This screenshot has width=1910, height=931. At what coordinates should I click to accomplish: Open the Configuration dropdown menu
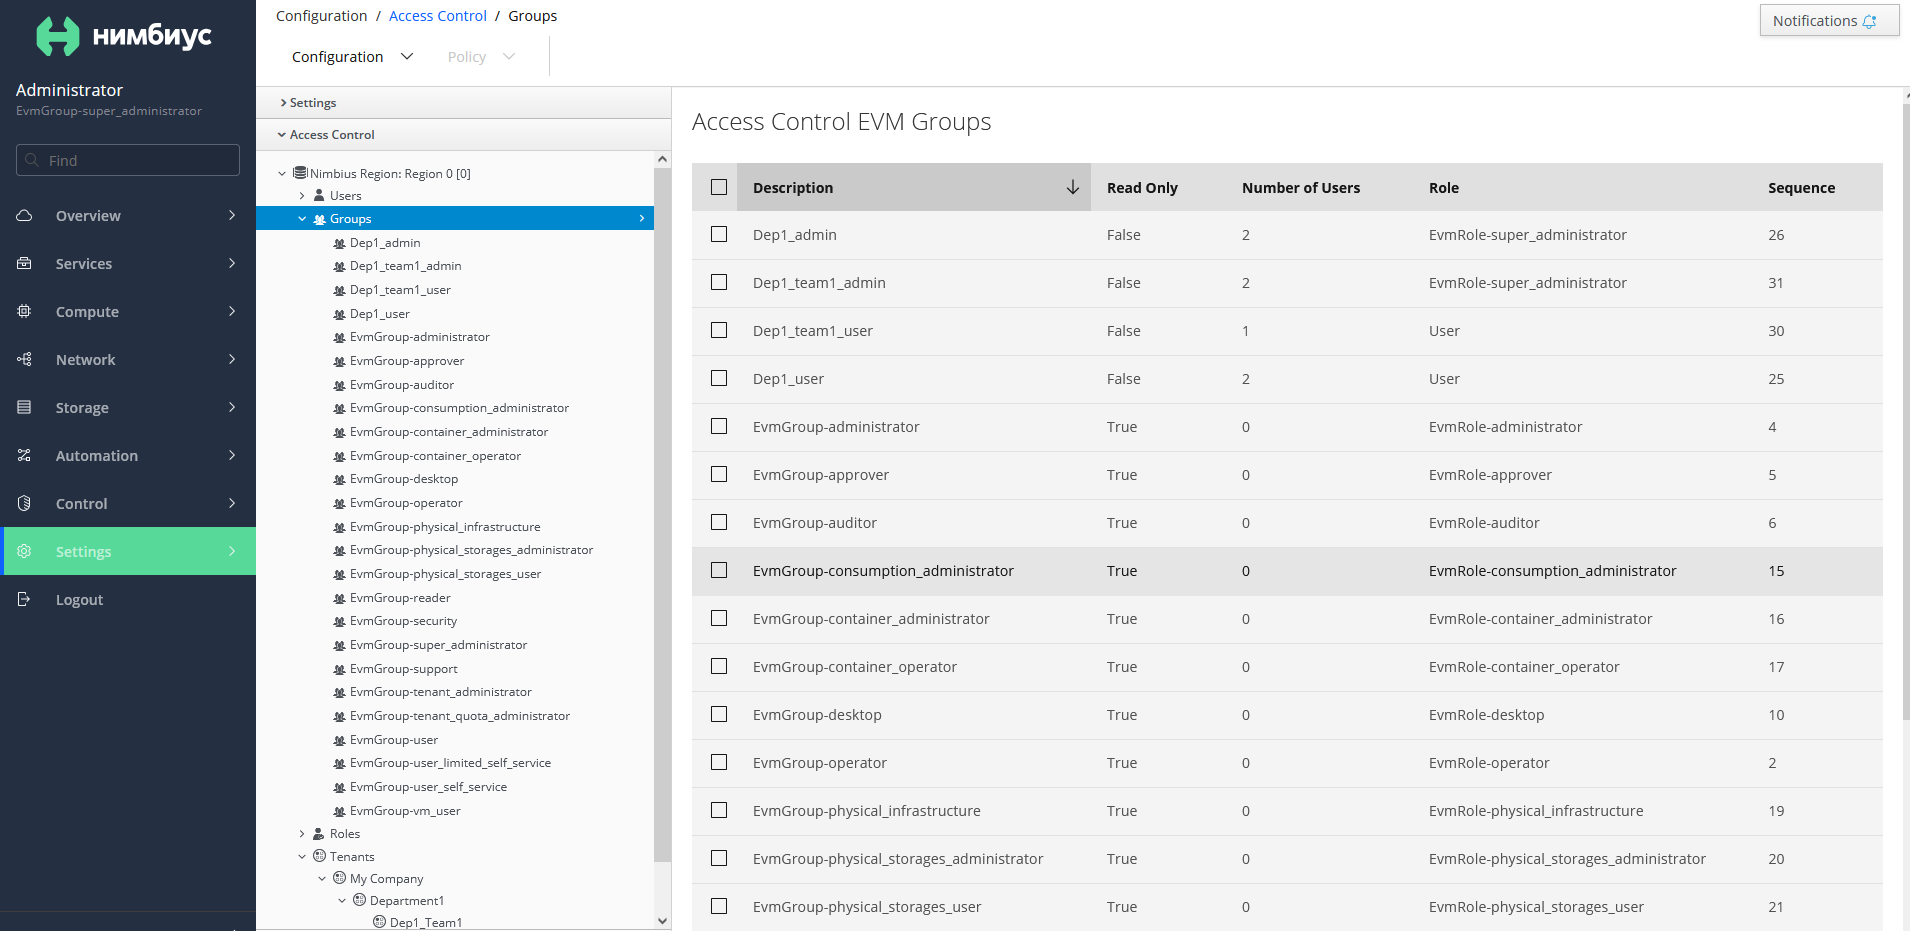pyautogui.click(x=352, y=57)
